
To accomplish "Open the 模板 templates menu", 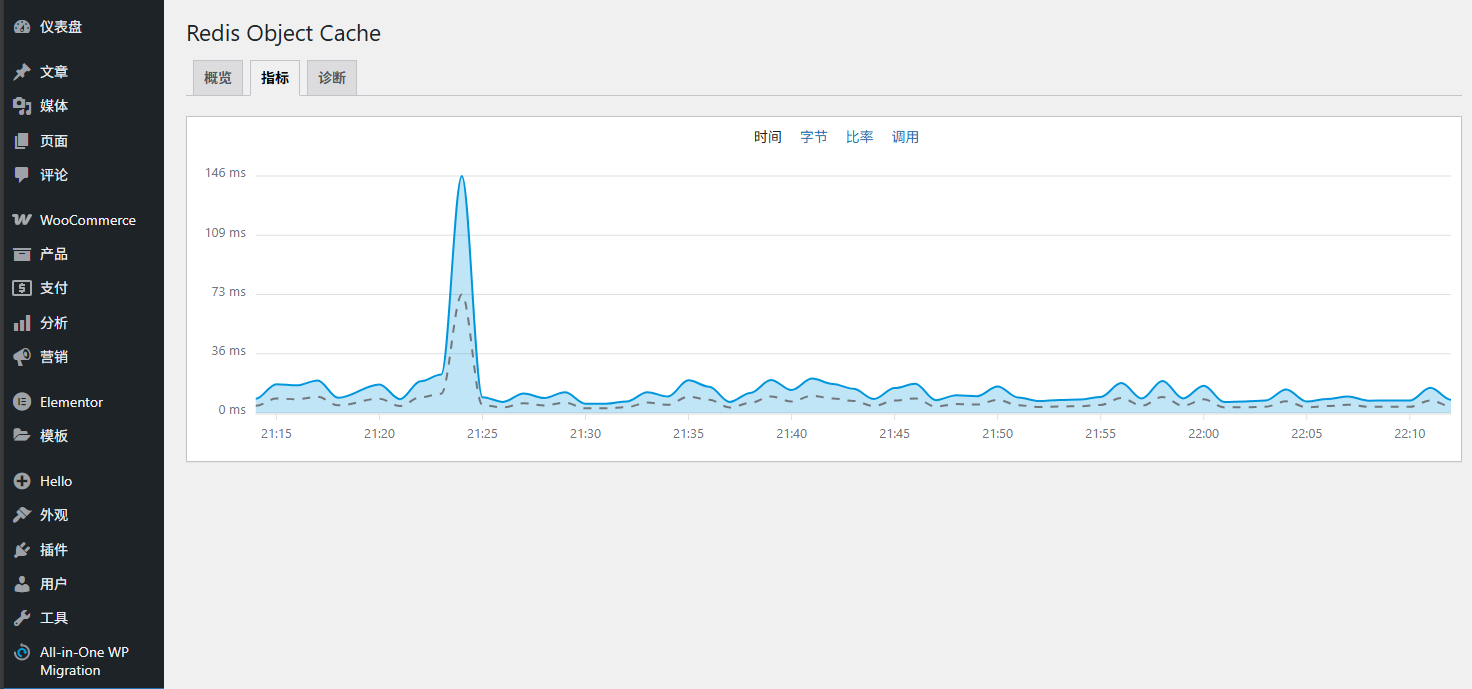I will click(x=54, y=436).
